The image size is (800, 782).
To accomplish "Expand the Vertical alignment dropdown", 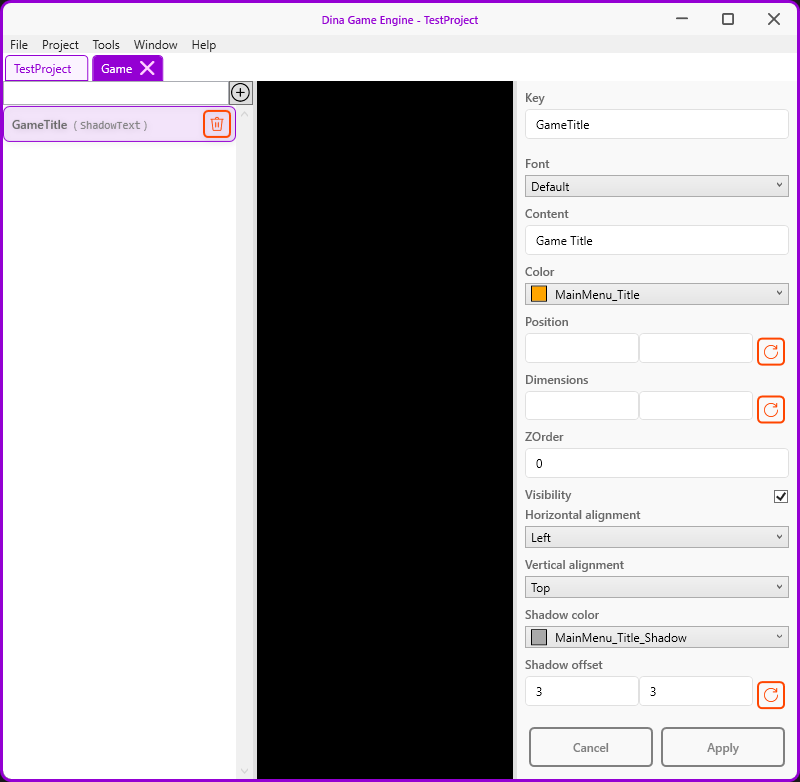I will point(657,587).
